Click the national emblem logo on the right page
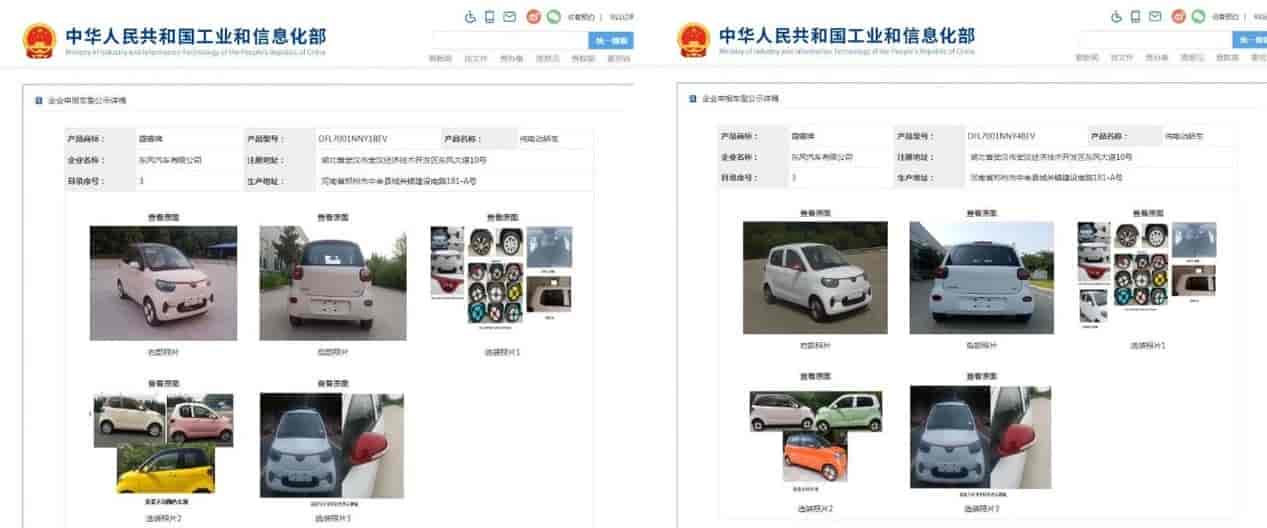The image size is (1267, 528). (693, 40)
